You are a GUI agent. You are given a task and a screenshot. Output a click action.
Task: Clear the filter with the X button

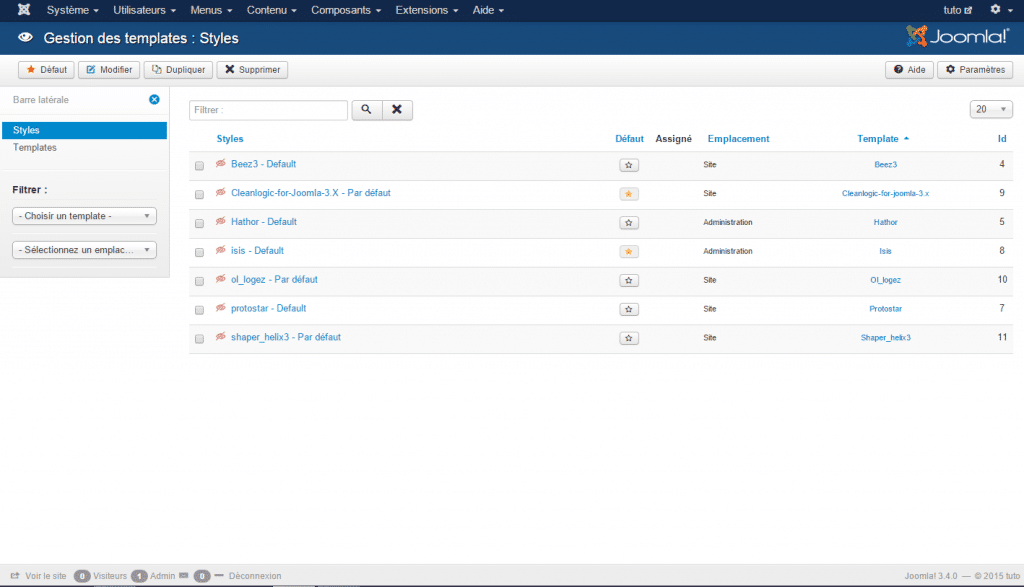[397, 110]
